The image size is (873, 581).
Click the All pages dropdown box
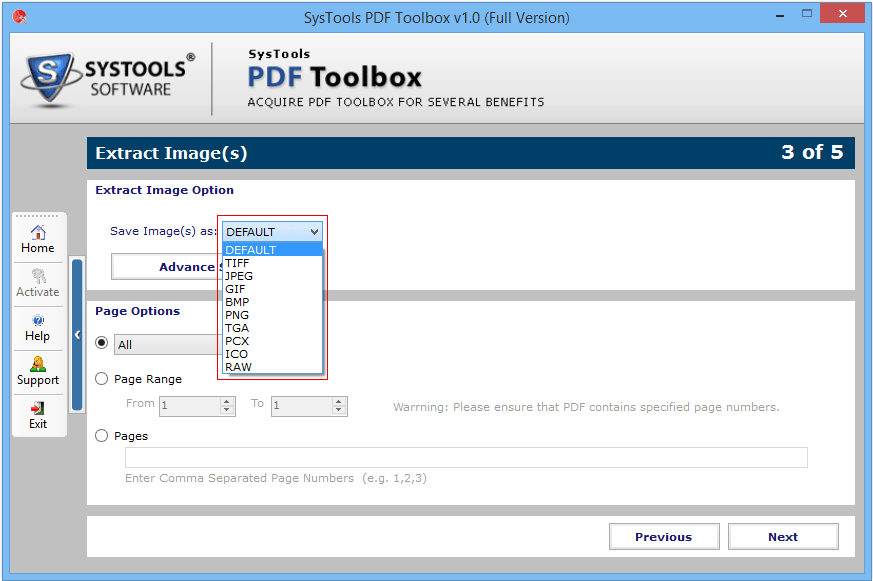tap(166, 344)
